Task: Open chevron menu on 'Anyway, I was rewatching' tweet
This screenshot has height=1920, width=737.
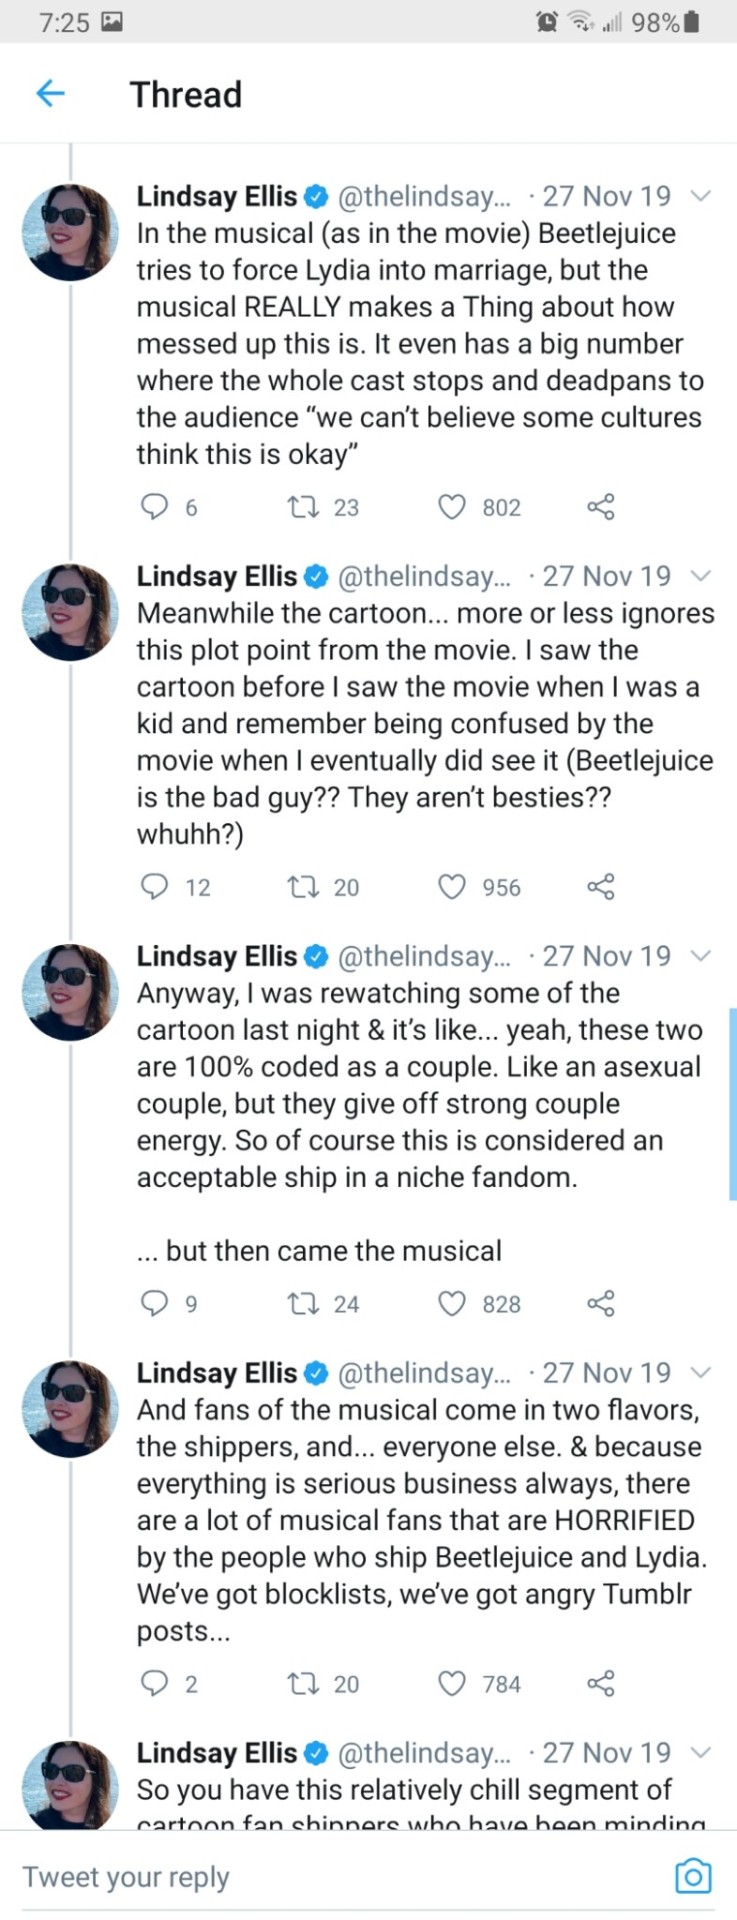Action: pos(702,956)
